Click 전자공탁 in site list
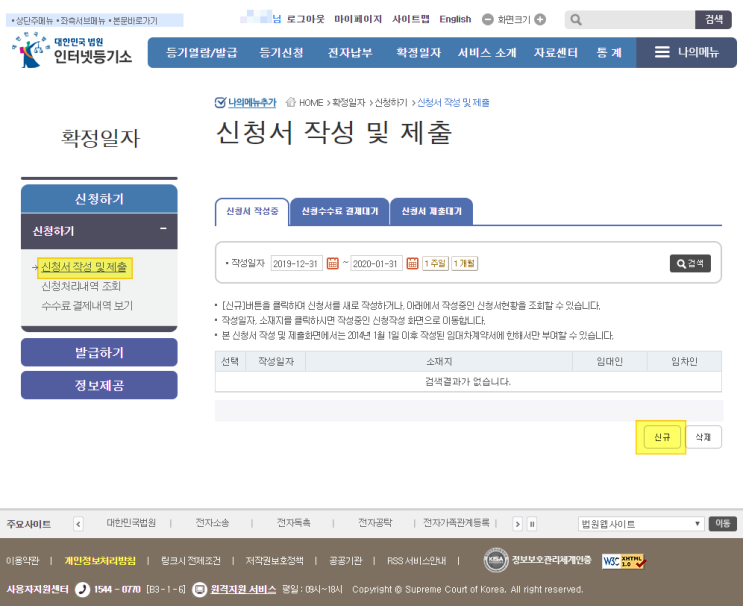743x606 pixels. pyautogui.click(x=375, y=523)
